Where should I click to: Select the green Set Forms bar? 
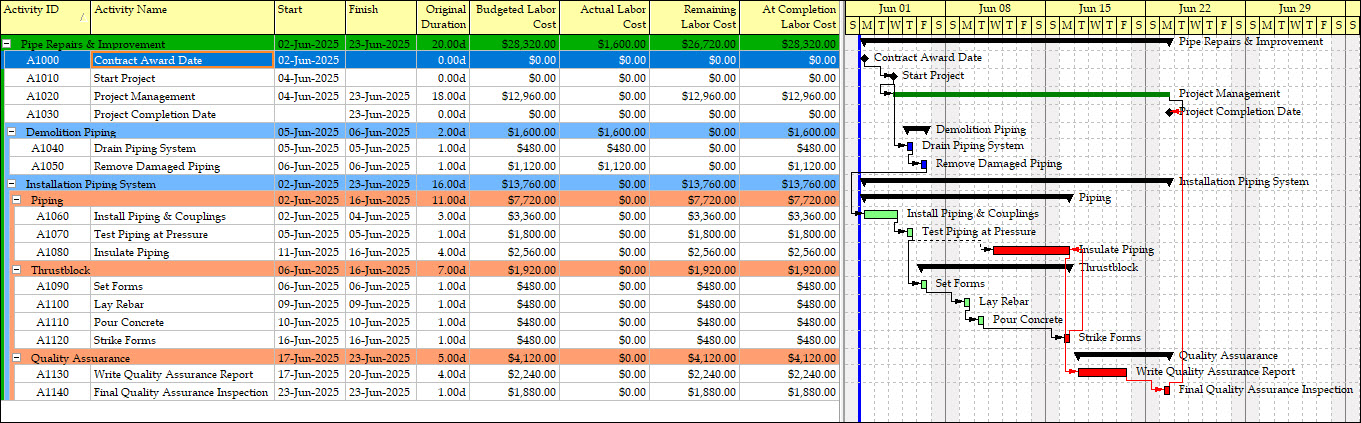[x=924, y=285]
